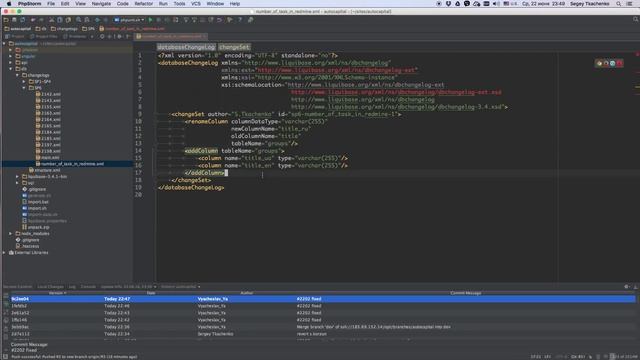
Task: Open the File menu
Action: coord(51,4)
